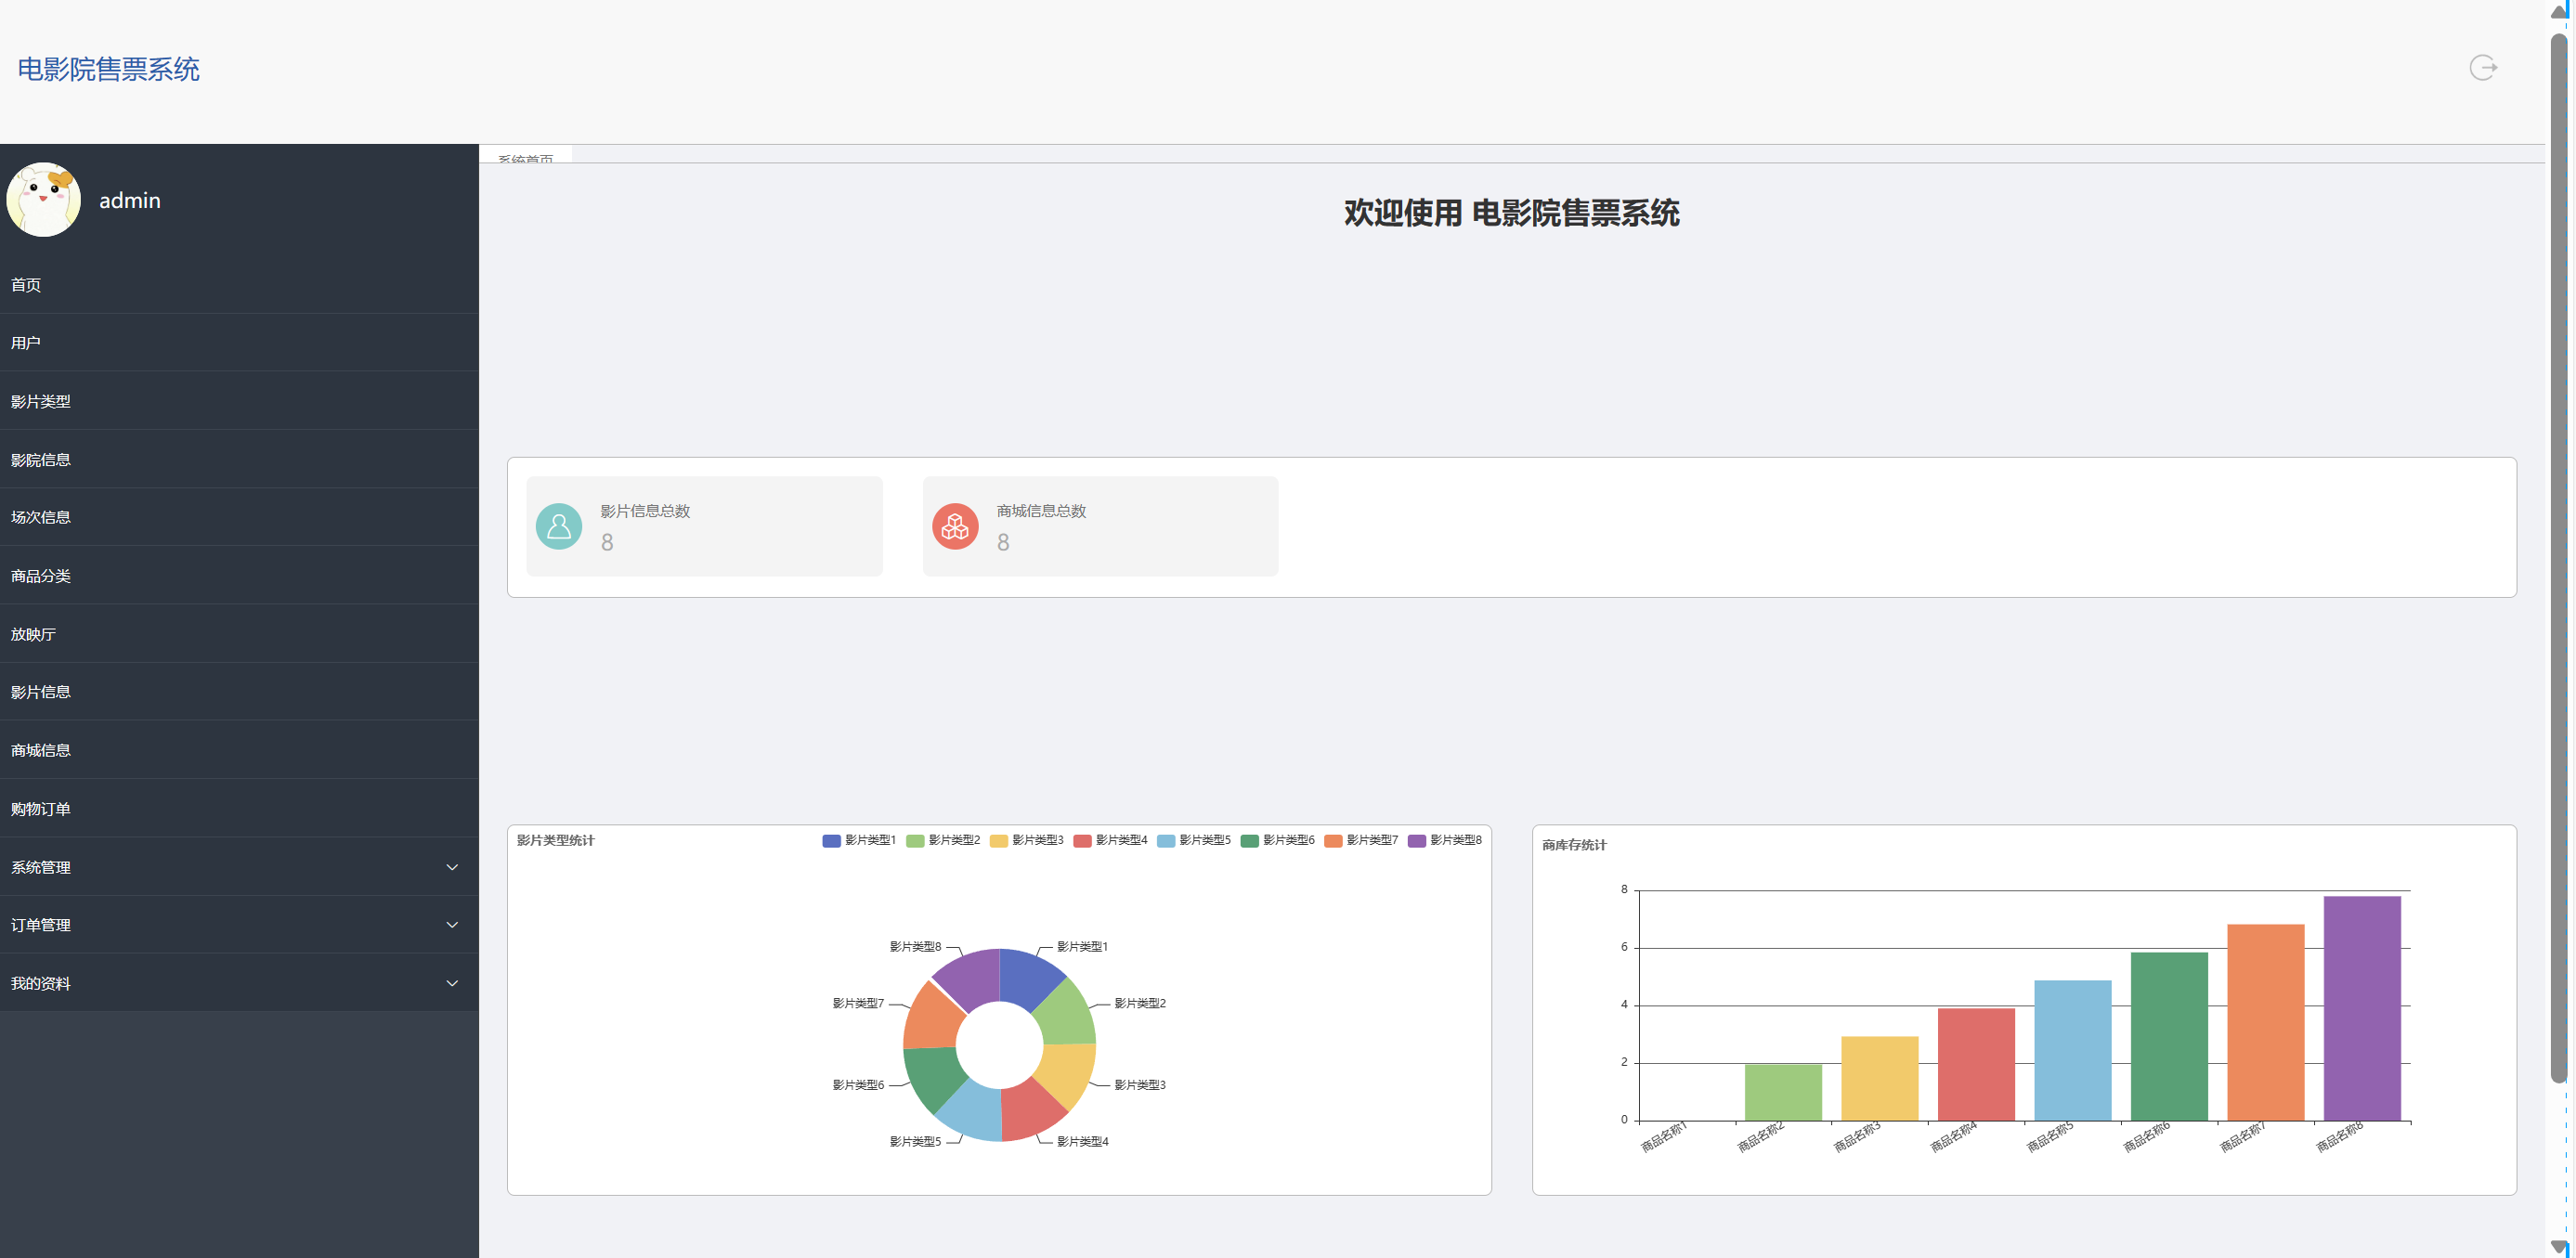The image size is (2576, 1258).
Task: Click the scrollbar down arrow
Action: click(2559, 1246)
